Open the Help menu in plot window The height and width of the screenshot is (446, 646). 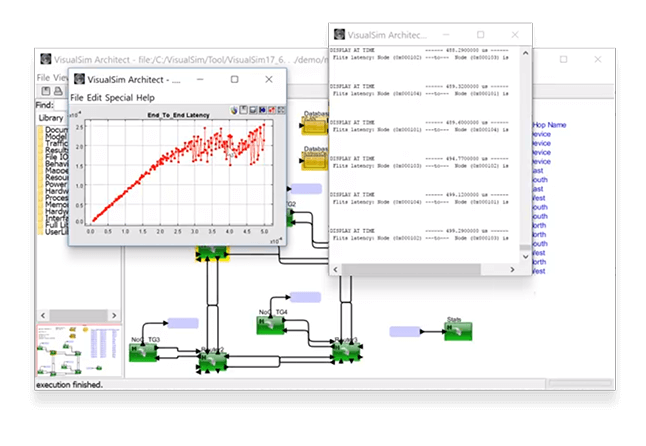click(146, 98)
